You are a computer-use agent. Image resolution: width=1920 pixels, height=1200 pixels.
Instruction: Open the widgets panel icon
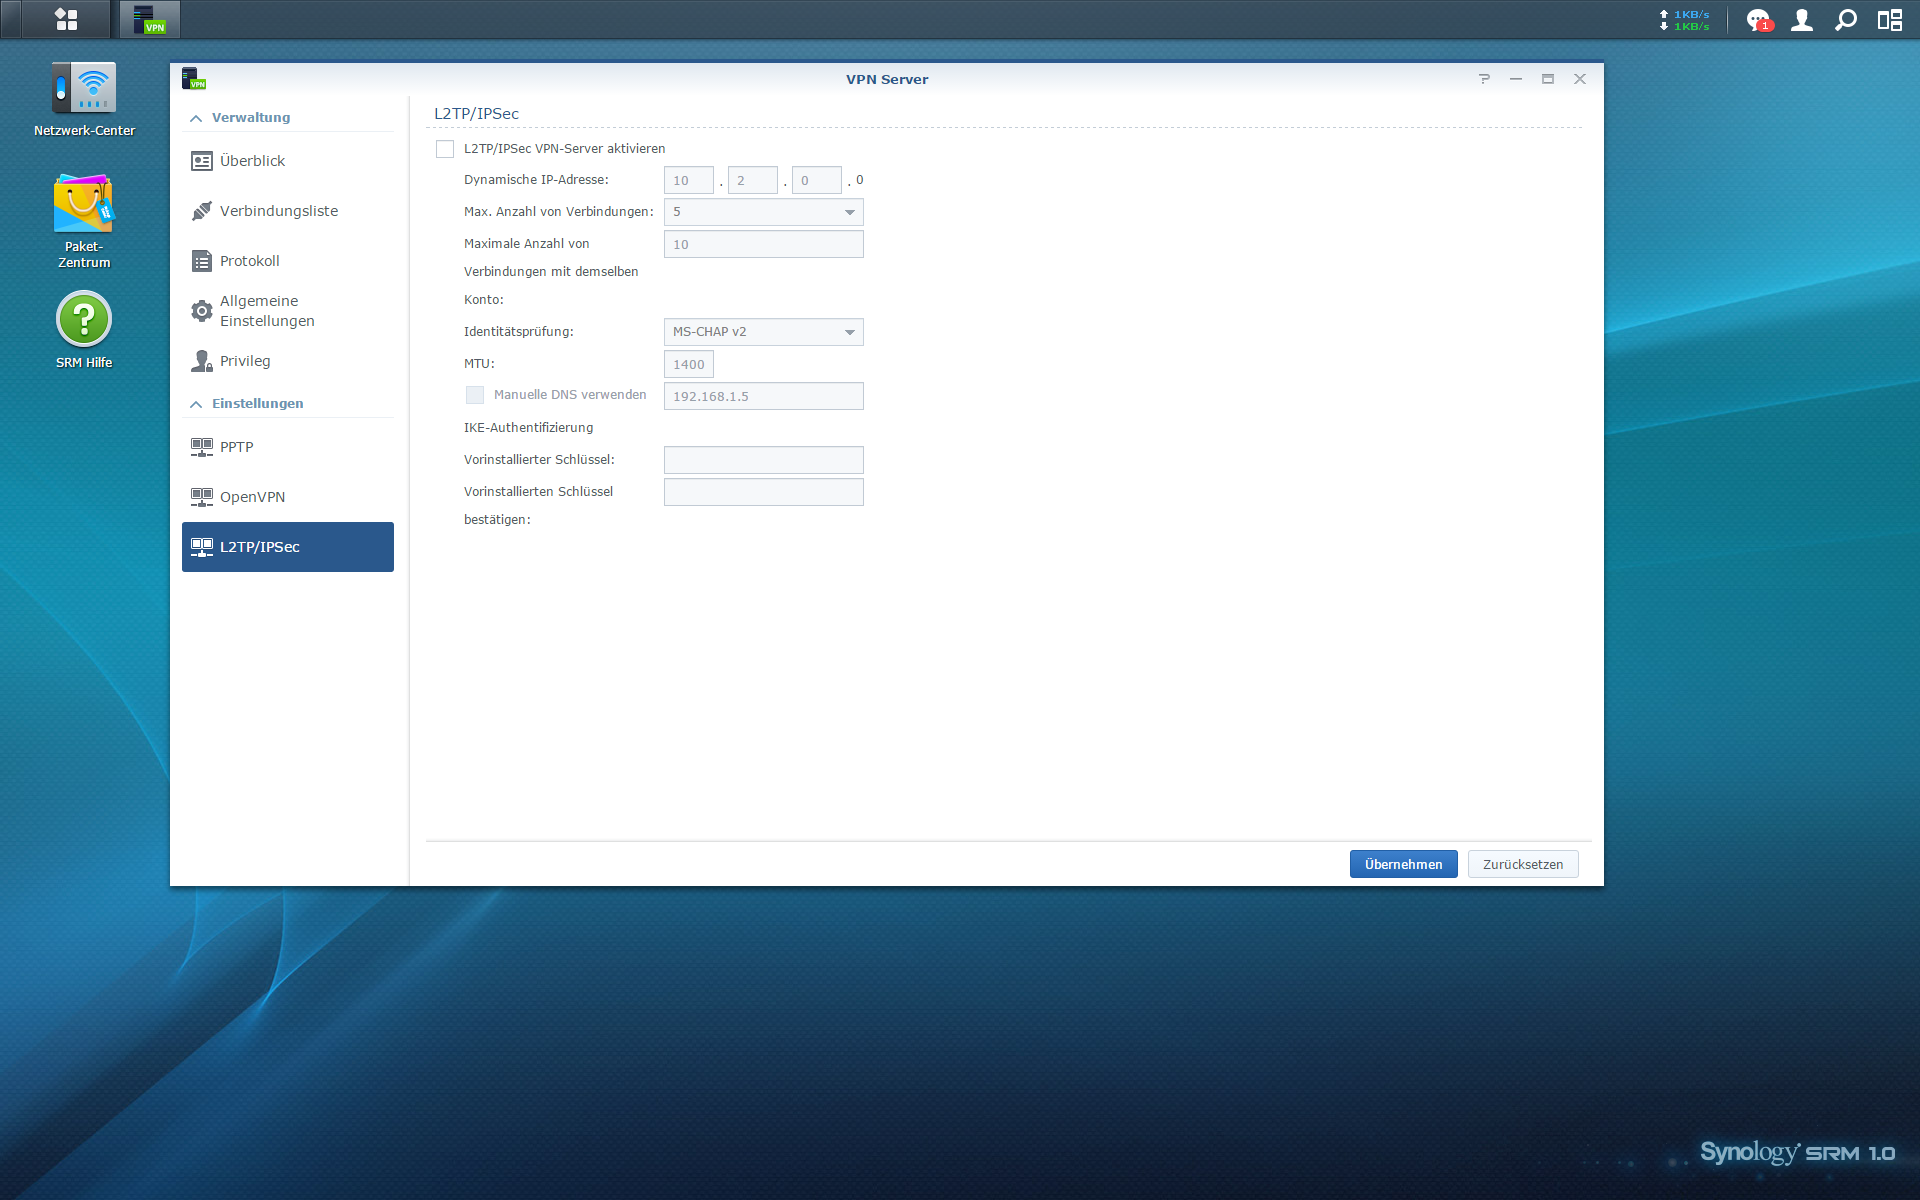1890,20
